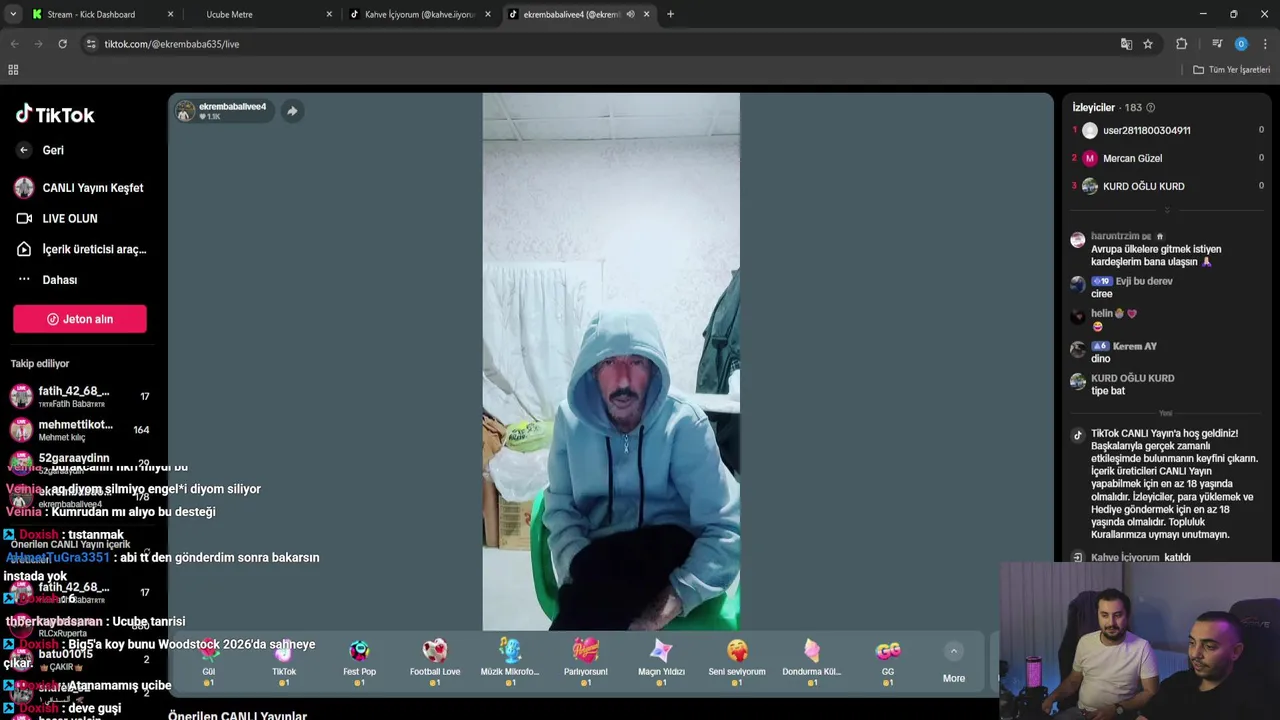
Task: Open browser extensions puzzle icon
Action: pyautogui.click(x=1182, y=44)
